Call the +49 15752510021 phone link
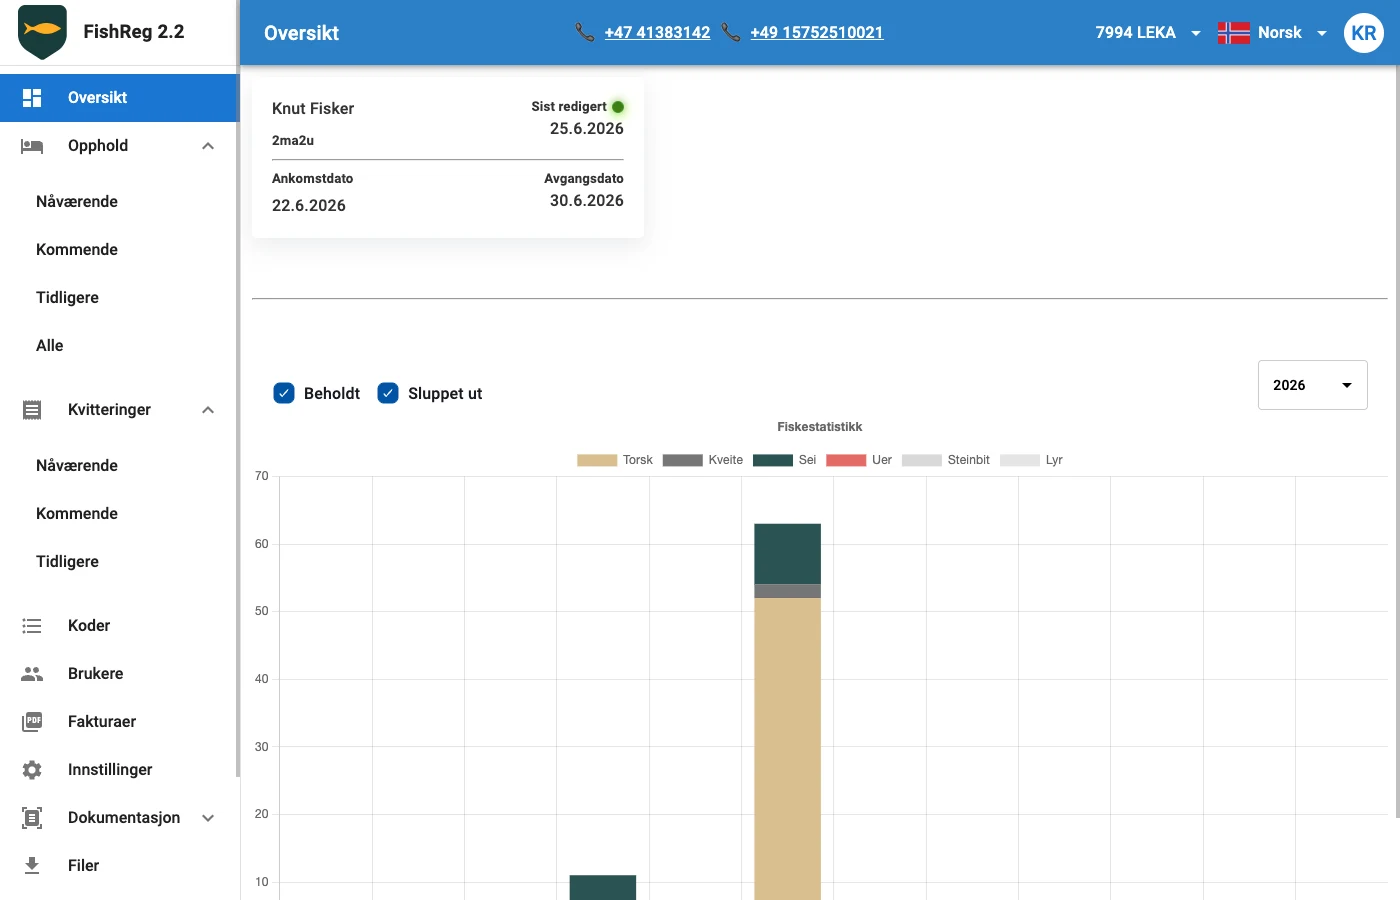Screen dimensions: 1400x900 click(817, 33)
